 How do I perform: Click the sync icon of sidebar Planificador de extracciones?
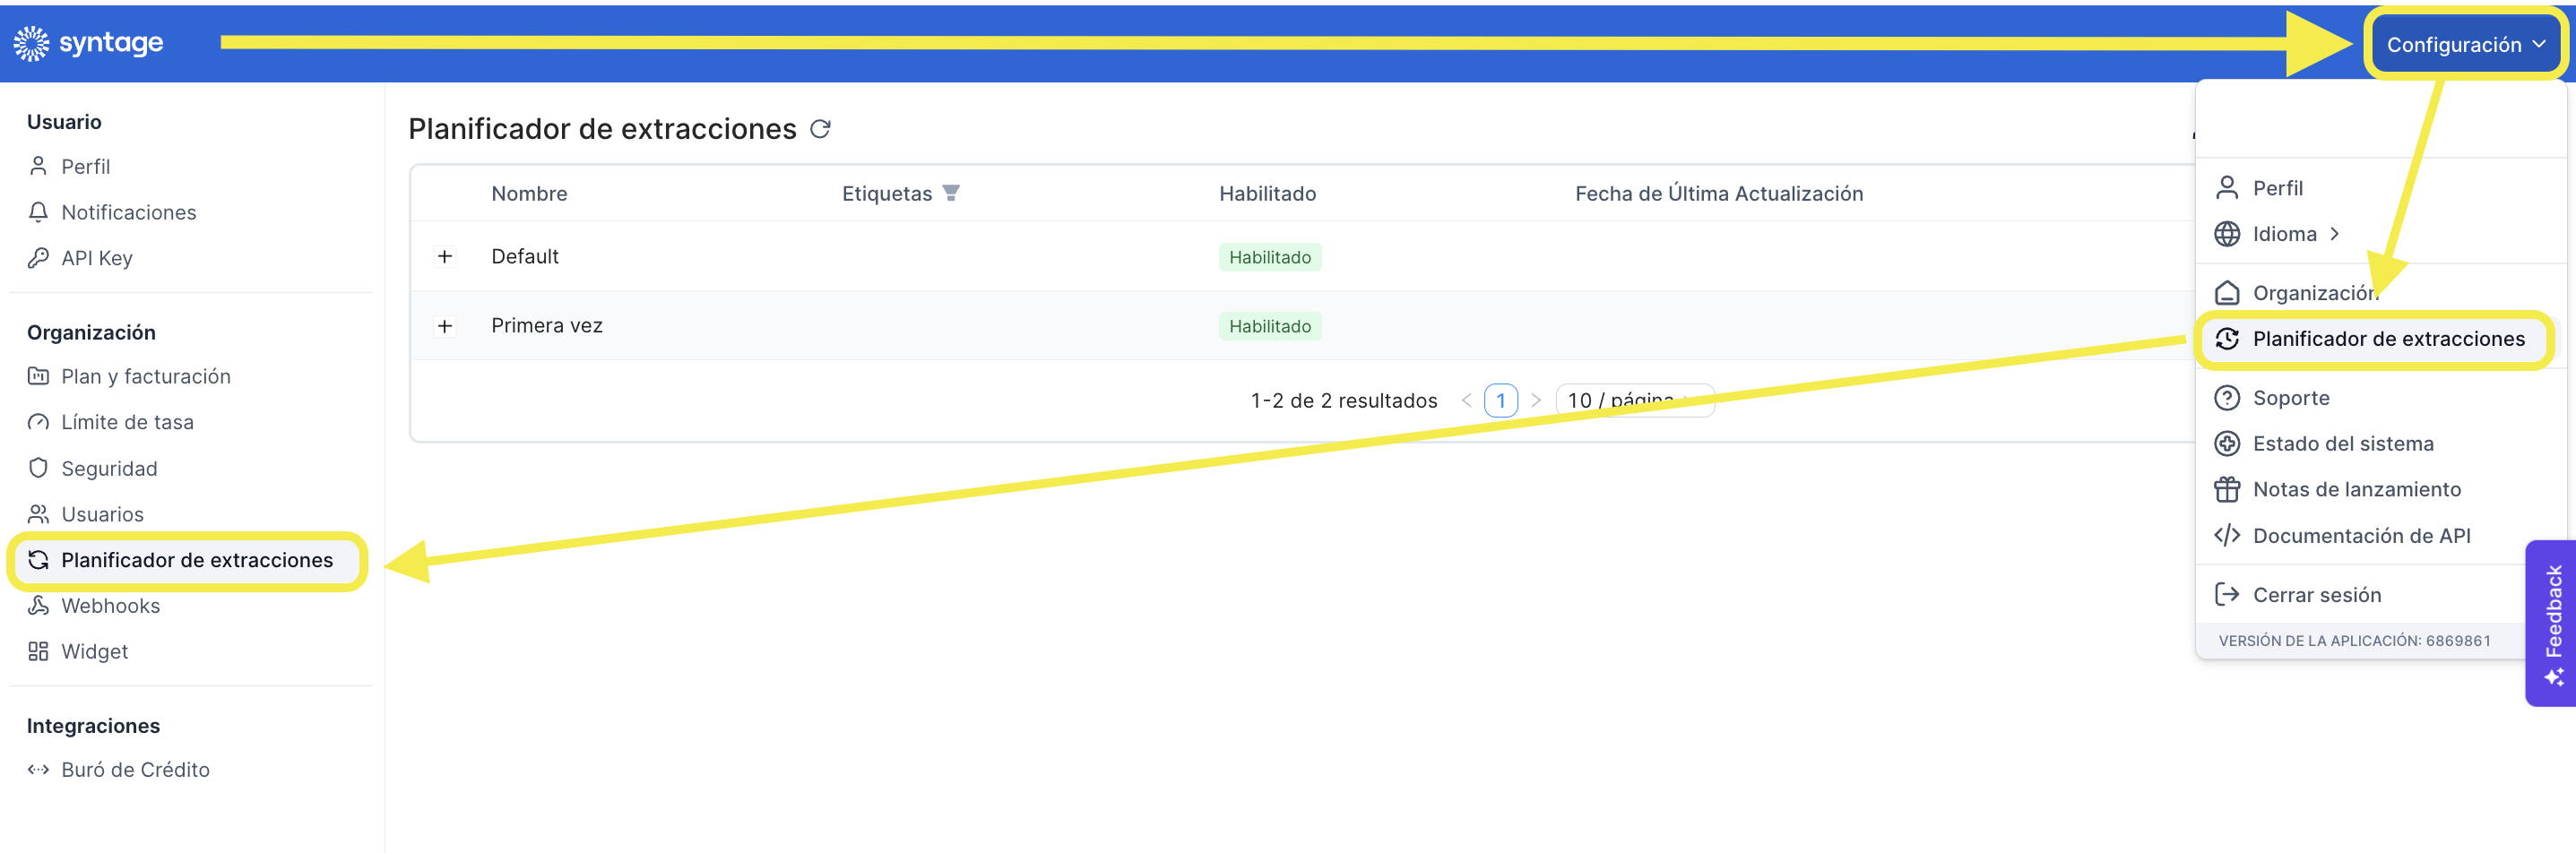tap(38, 560)
